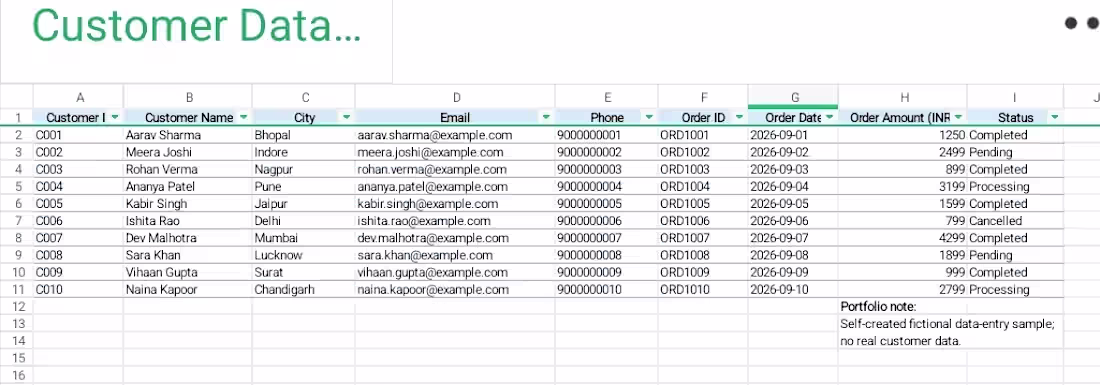Click order amount cell 4299
1100x385 pixels.
(x=903, y=238)
